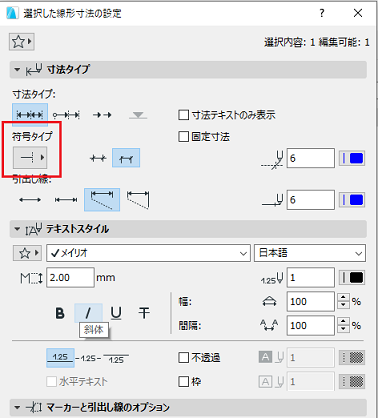The image size is (378, 418).
Task: Enable the 寸法テキストのみ表示 checkbox
Action: click(x=184, y=115)
